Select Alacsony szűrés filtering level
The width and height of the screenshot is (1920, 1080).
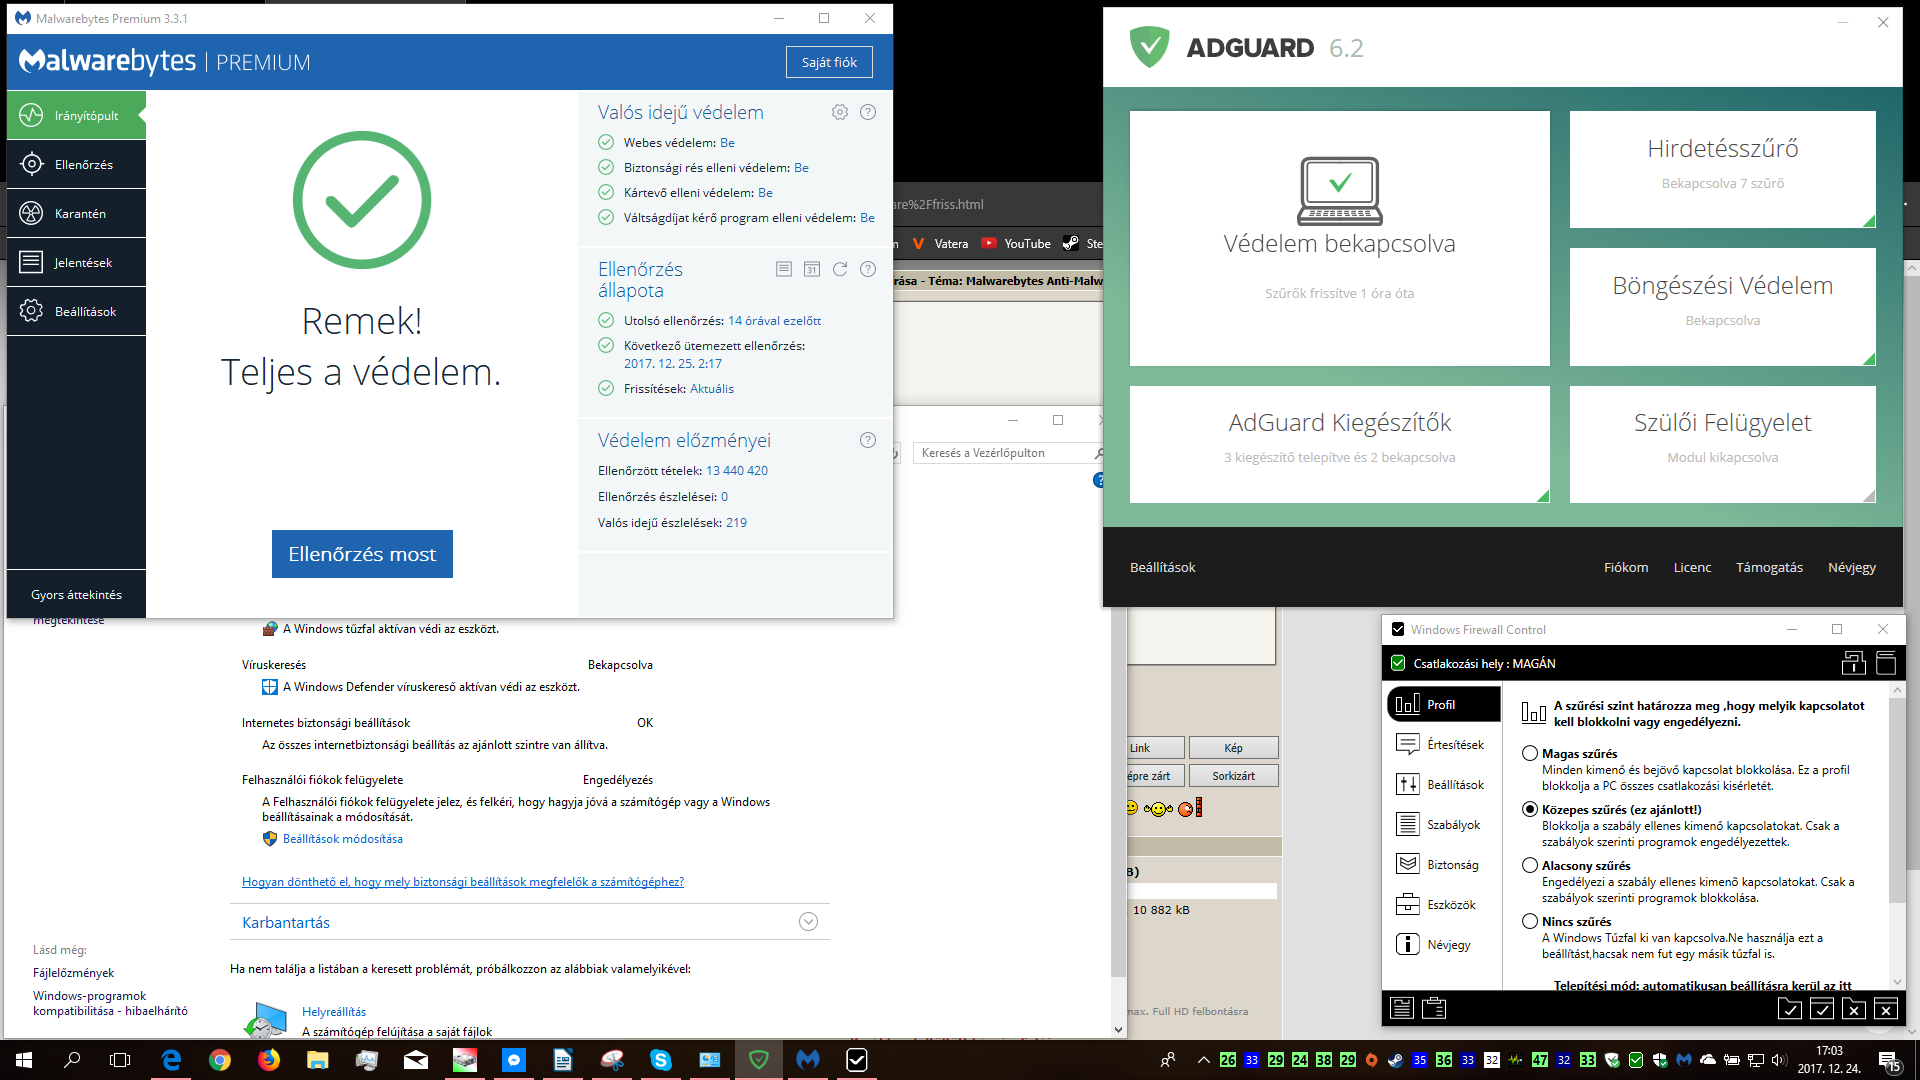click(1530, 865)
